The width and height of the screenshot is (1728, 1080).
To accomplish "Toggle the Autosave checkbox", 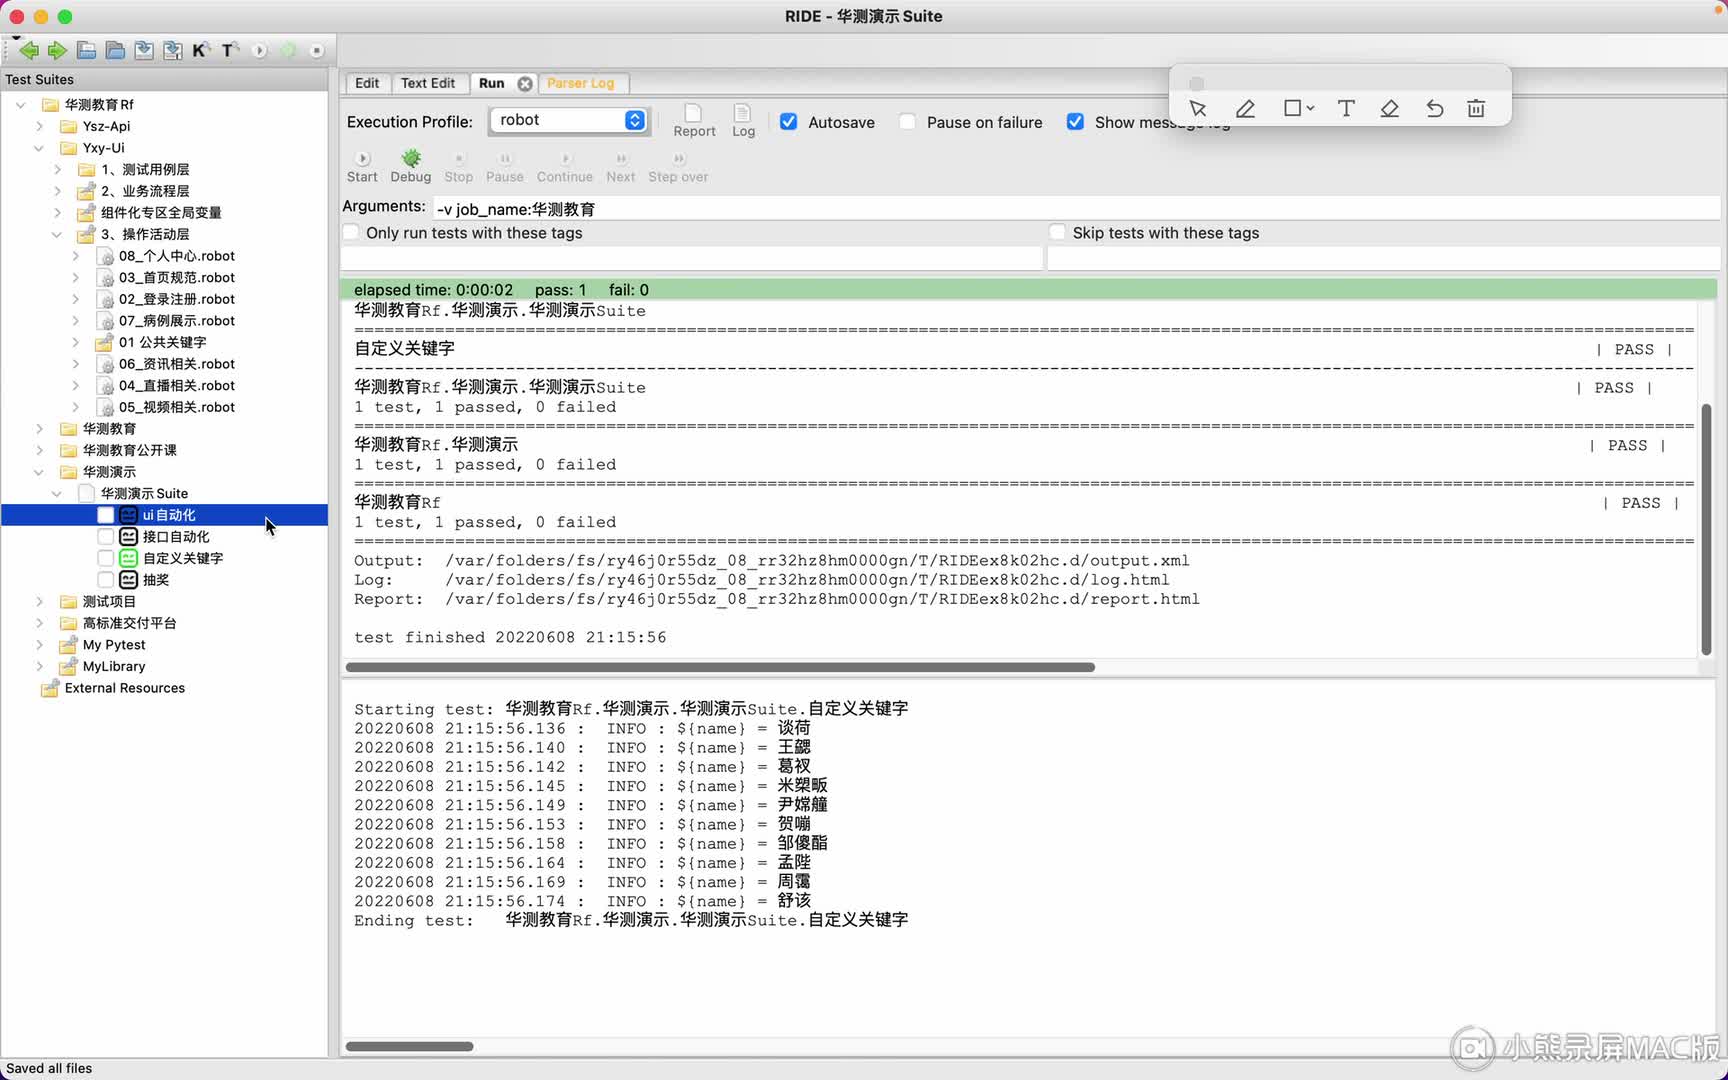I will click(789, 122).
